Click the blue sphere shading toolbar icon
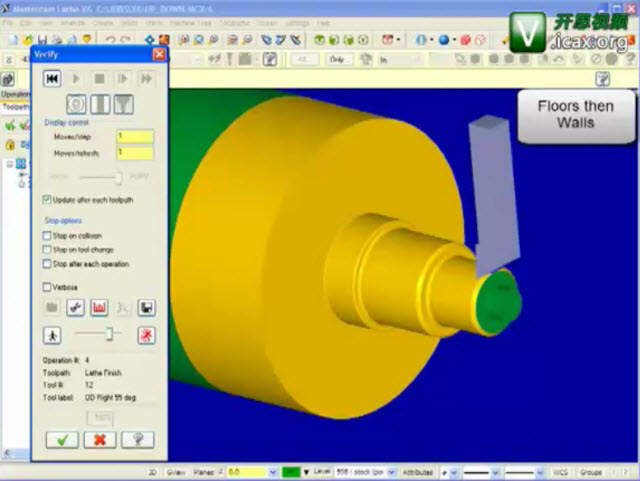Screen dimensions: 640x481 click(444, 40)
